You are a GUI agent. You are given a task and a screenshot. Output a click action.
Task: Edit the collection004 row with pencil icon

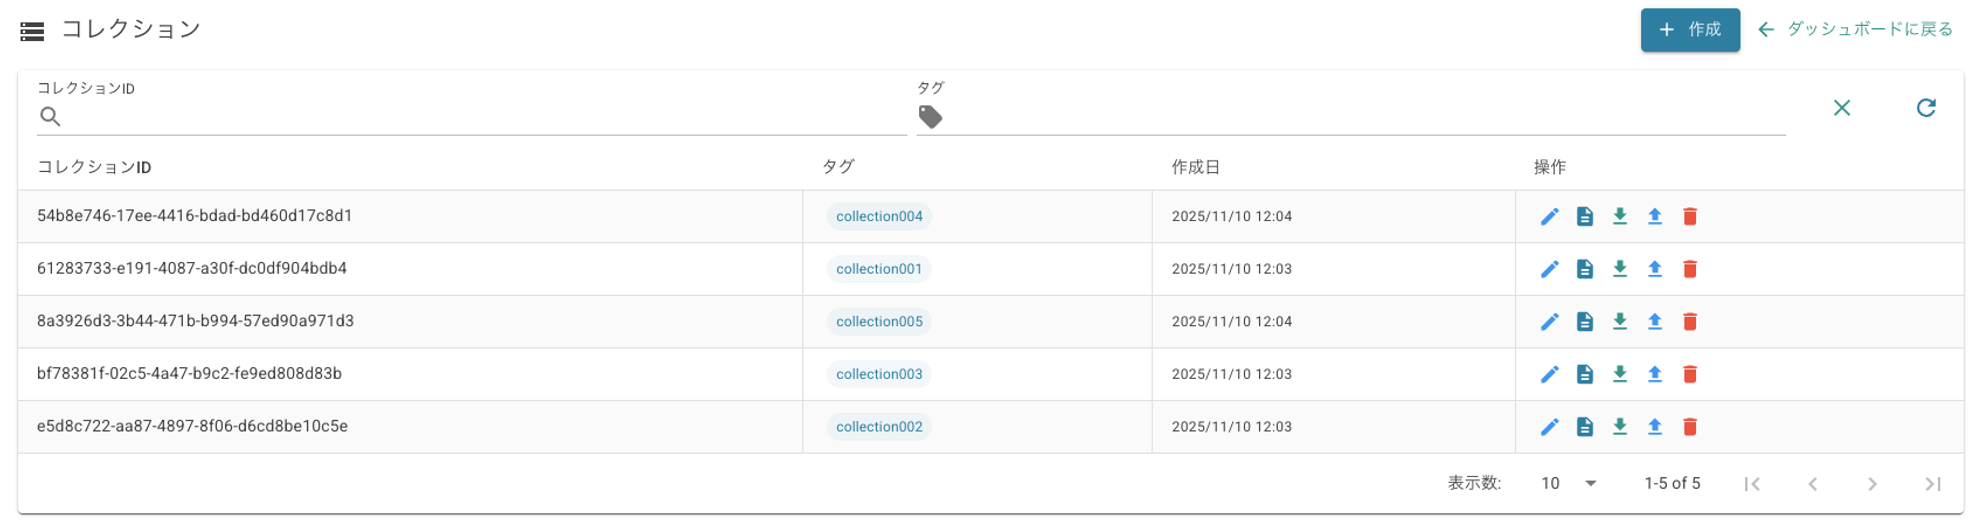(1549, 217)
